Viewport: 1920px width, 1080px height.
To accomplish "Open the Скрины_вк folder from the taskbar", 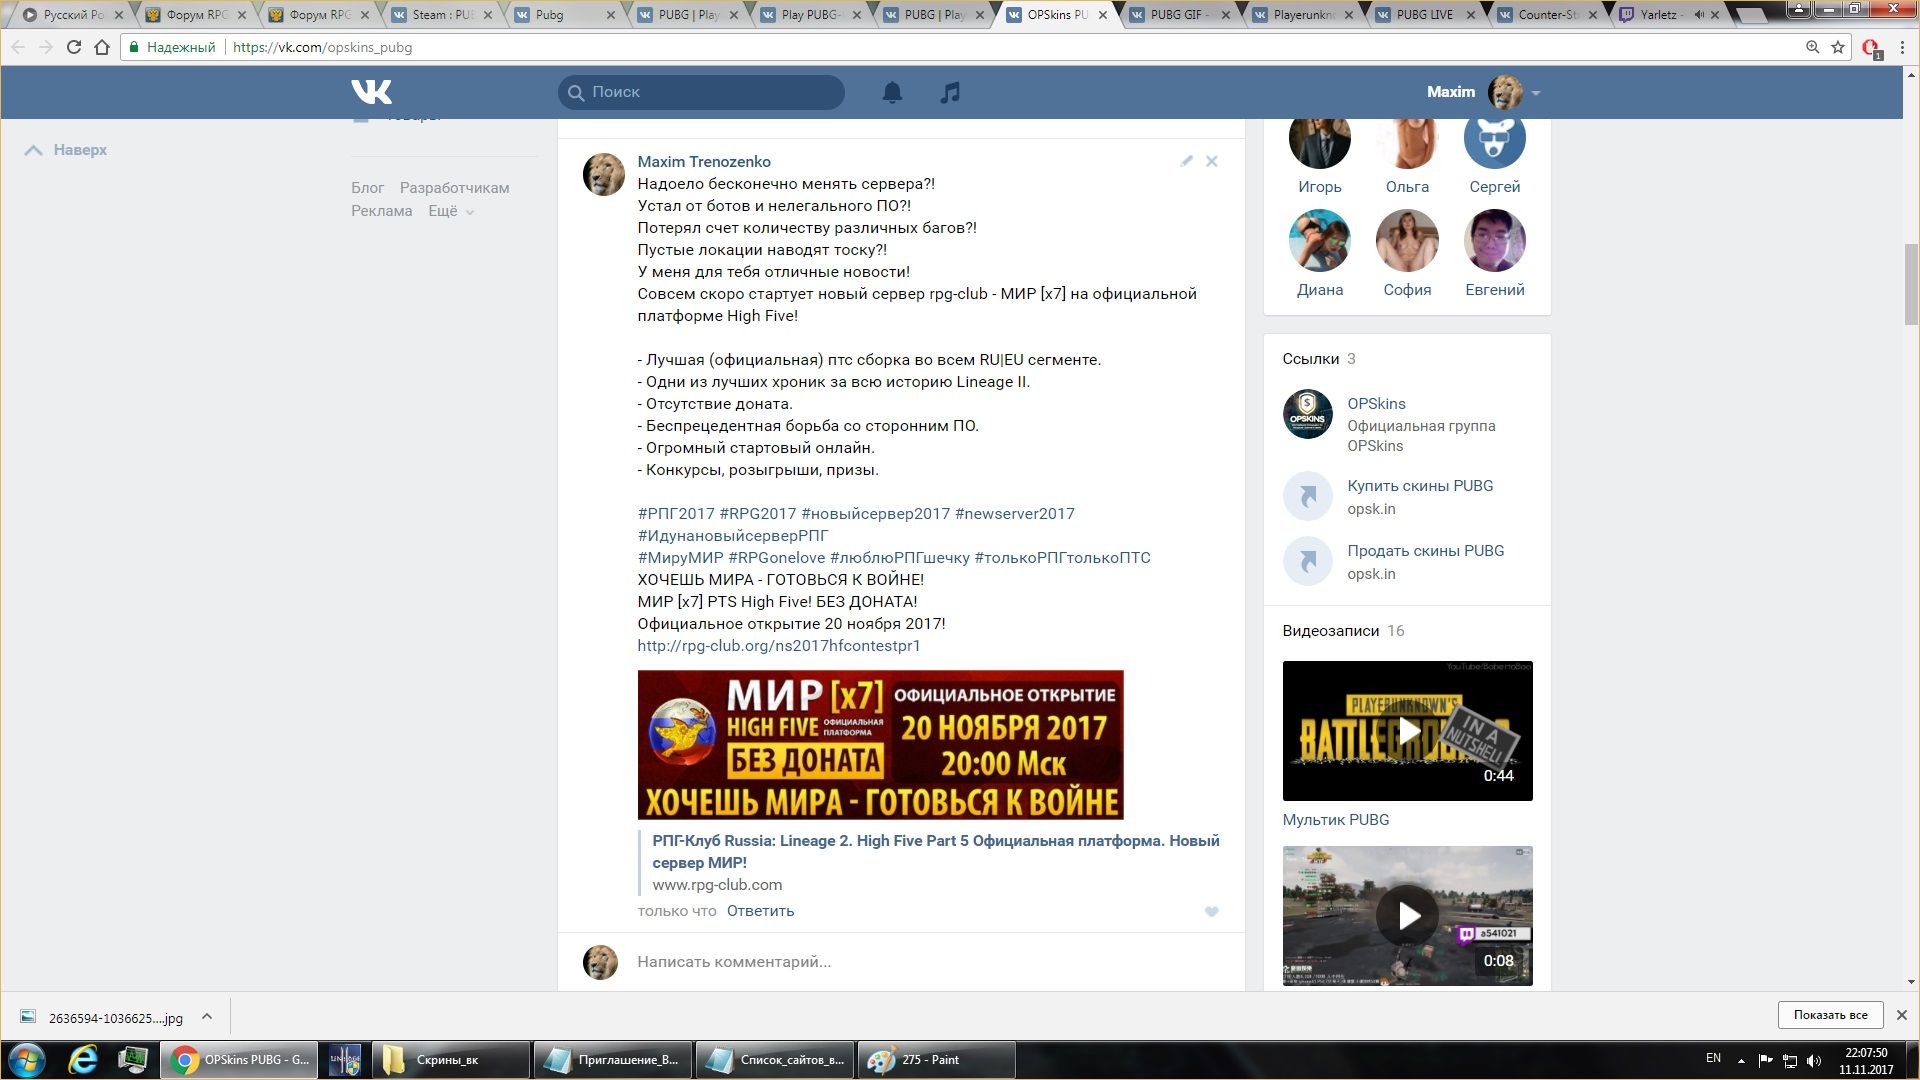I will (x=450, y=1060).
